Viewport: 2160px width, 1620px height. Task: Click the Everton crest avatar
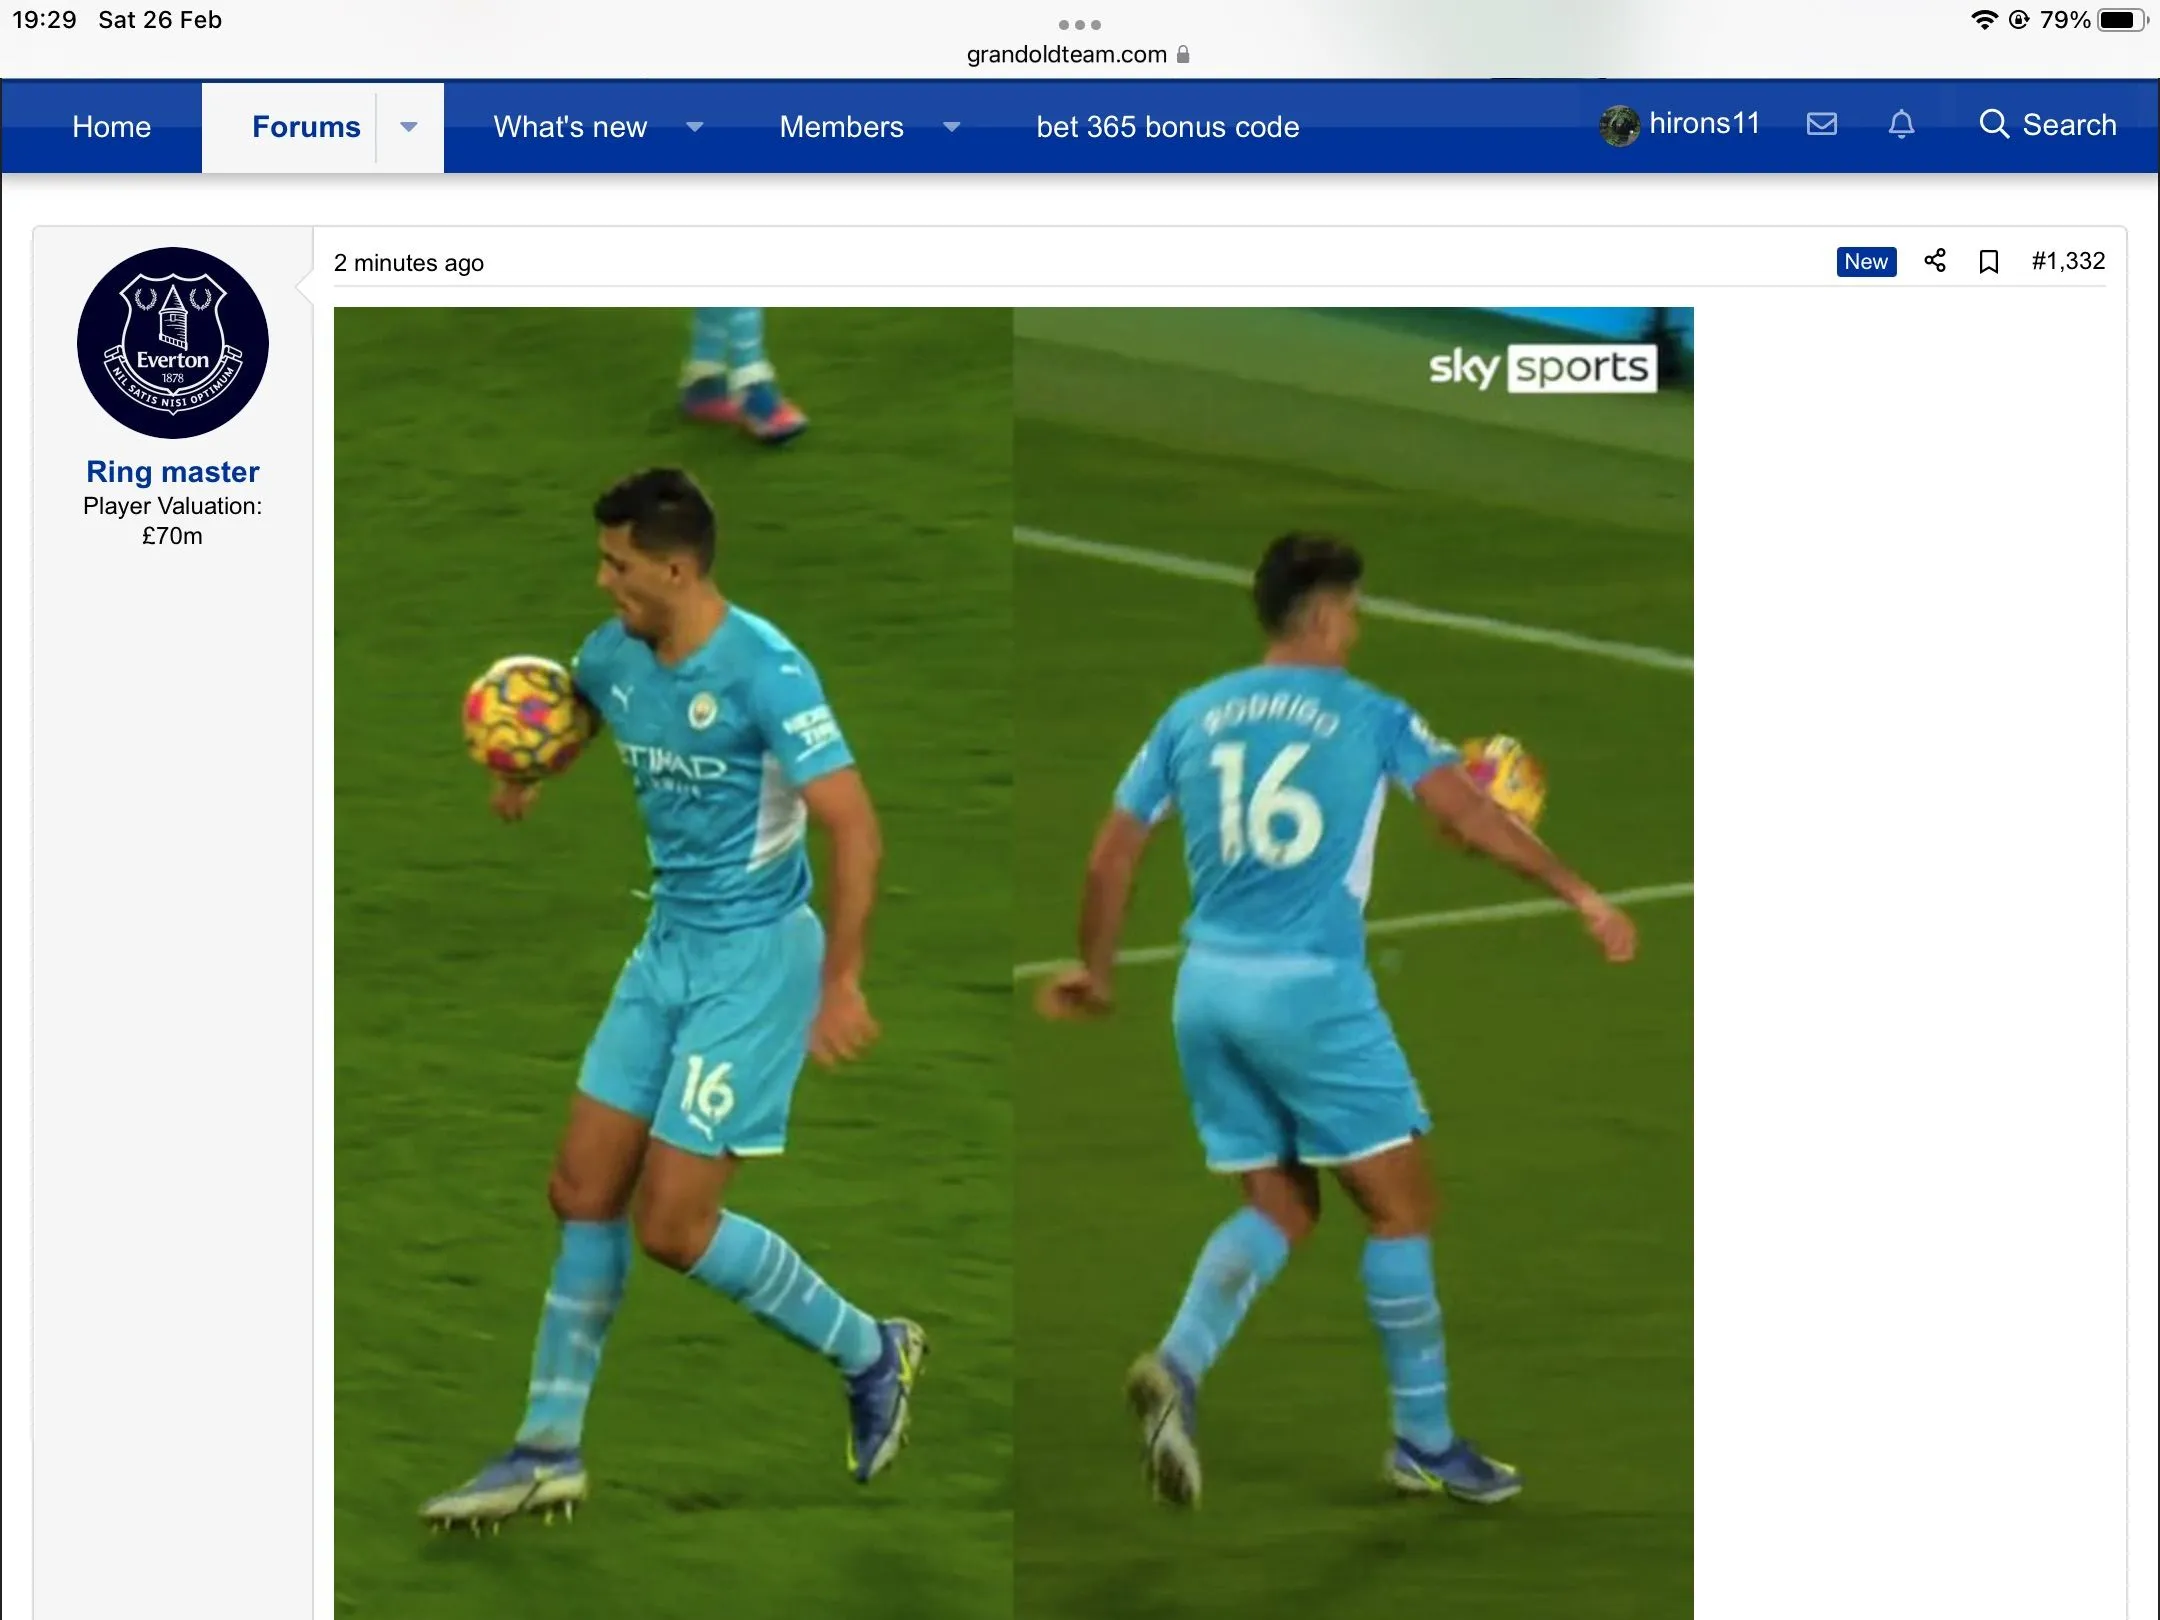coord(173,343)
